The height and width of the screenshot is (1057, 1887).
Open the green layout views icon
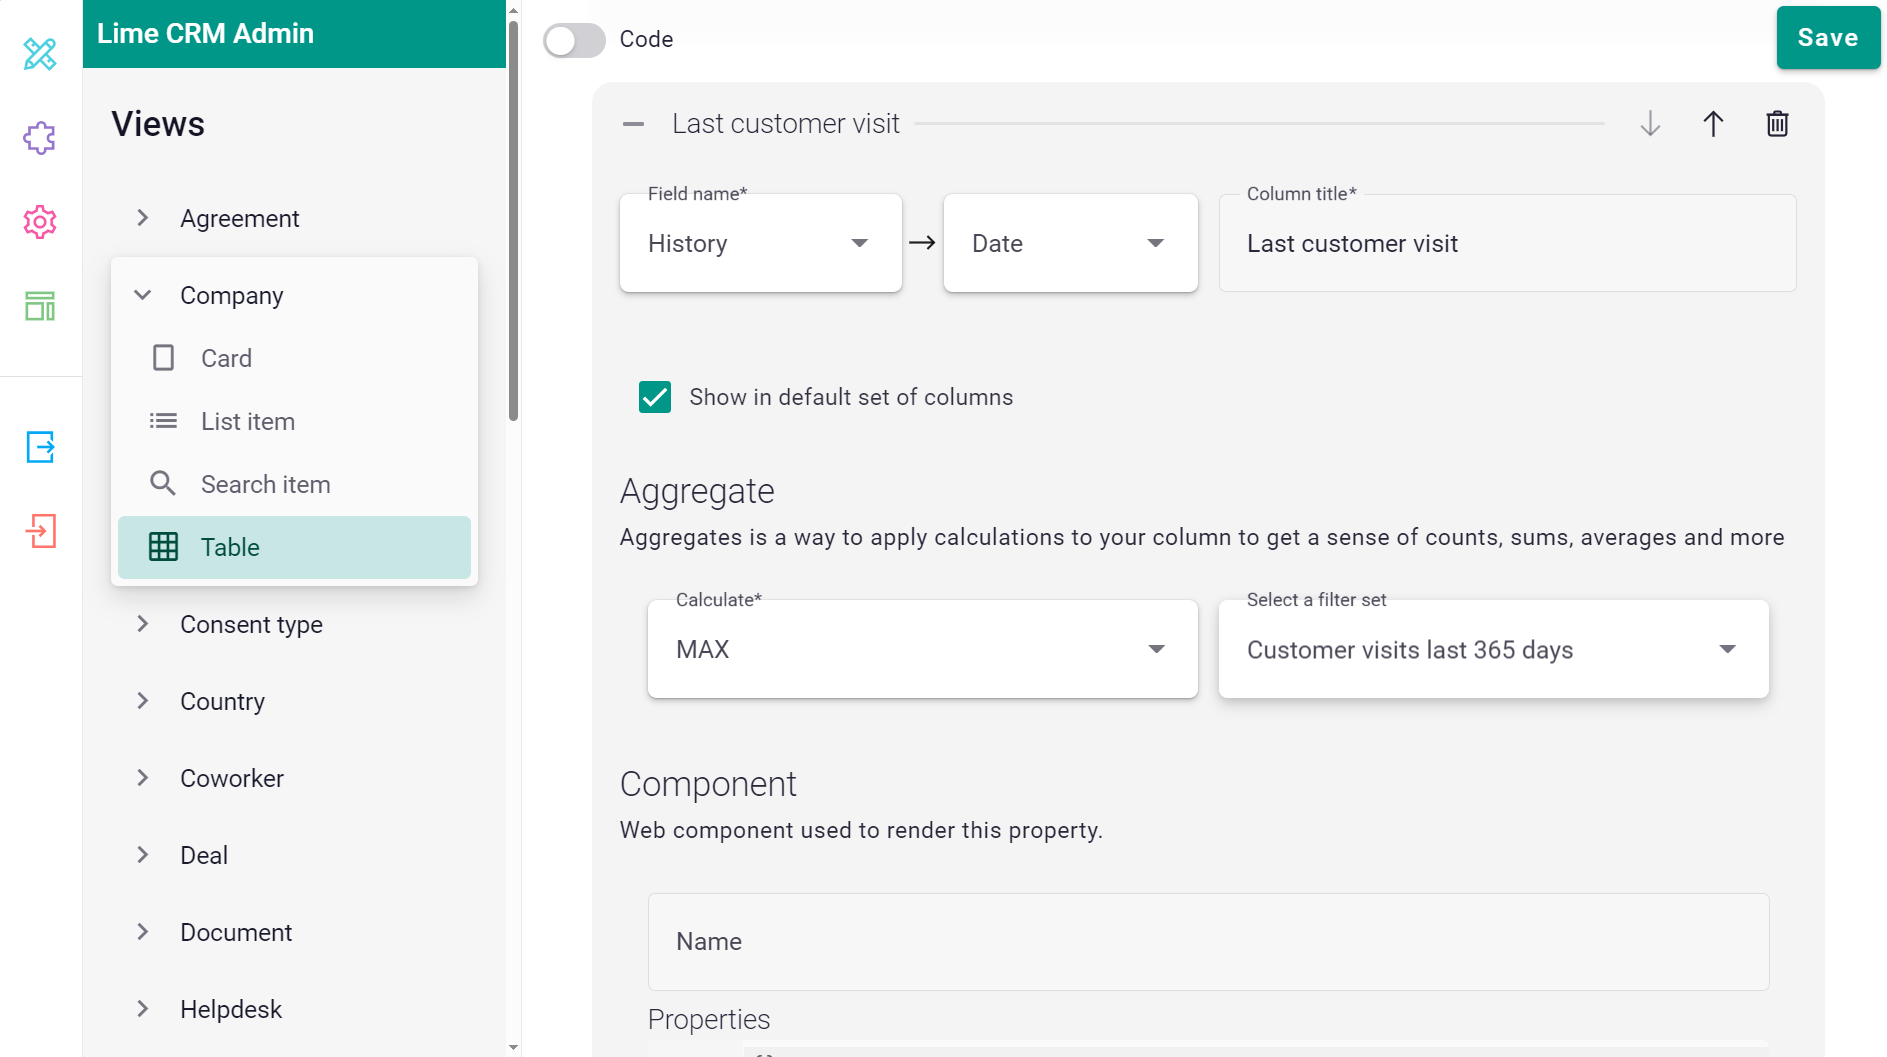(40, 306)
